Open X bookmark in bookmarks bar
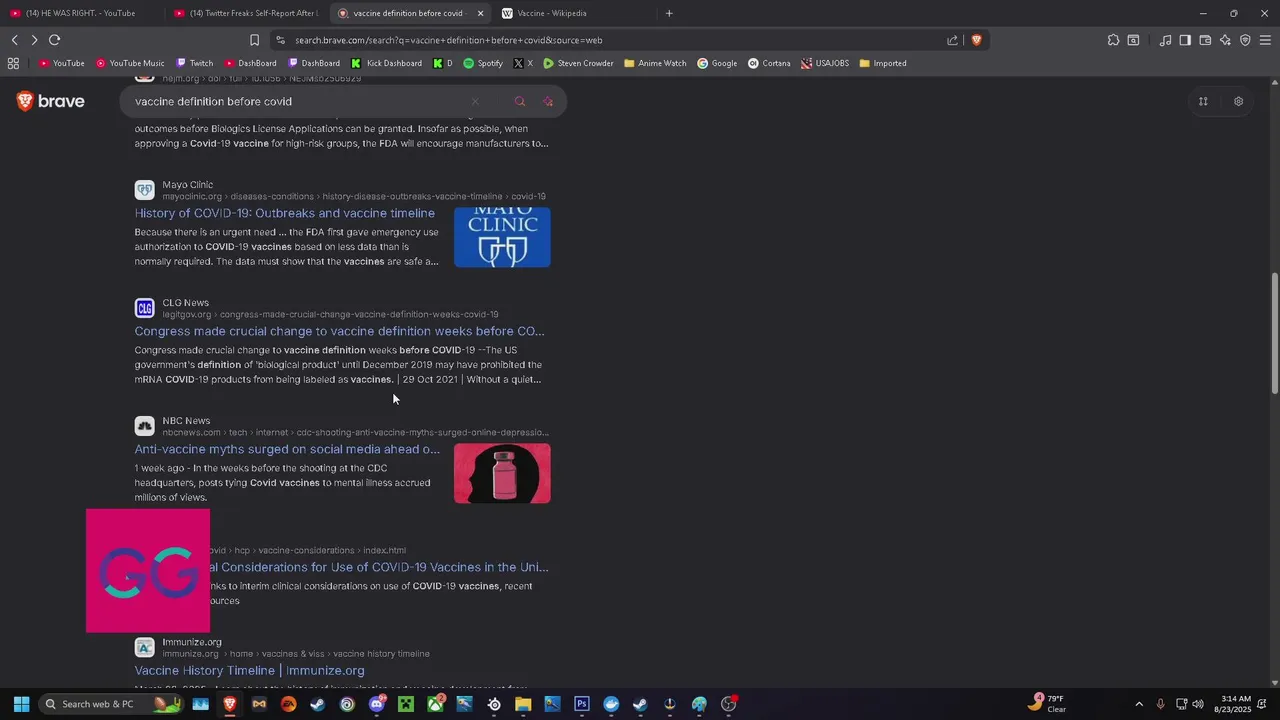 point(523,63)
